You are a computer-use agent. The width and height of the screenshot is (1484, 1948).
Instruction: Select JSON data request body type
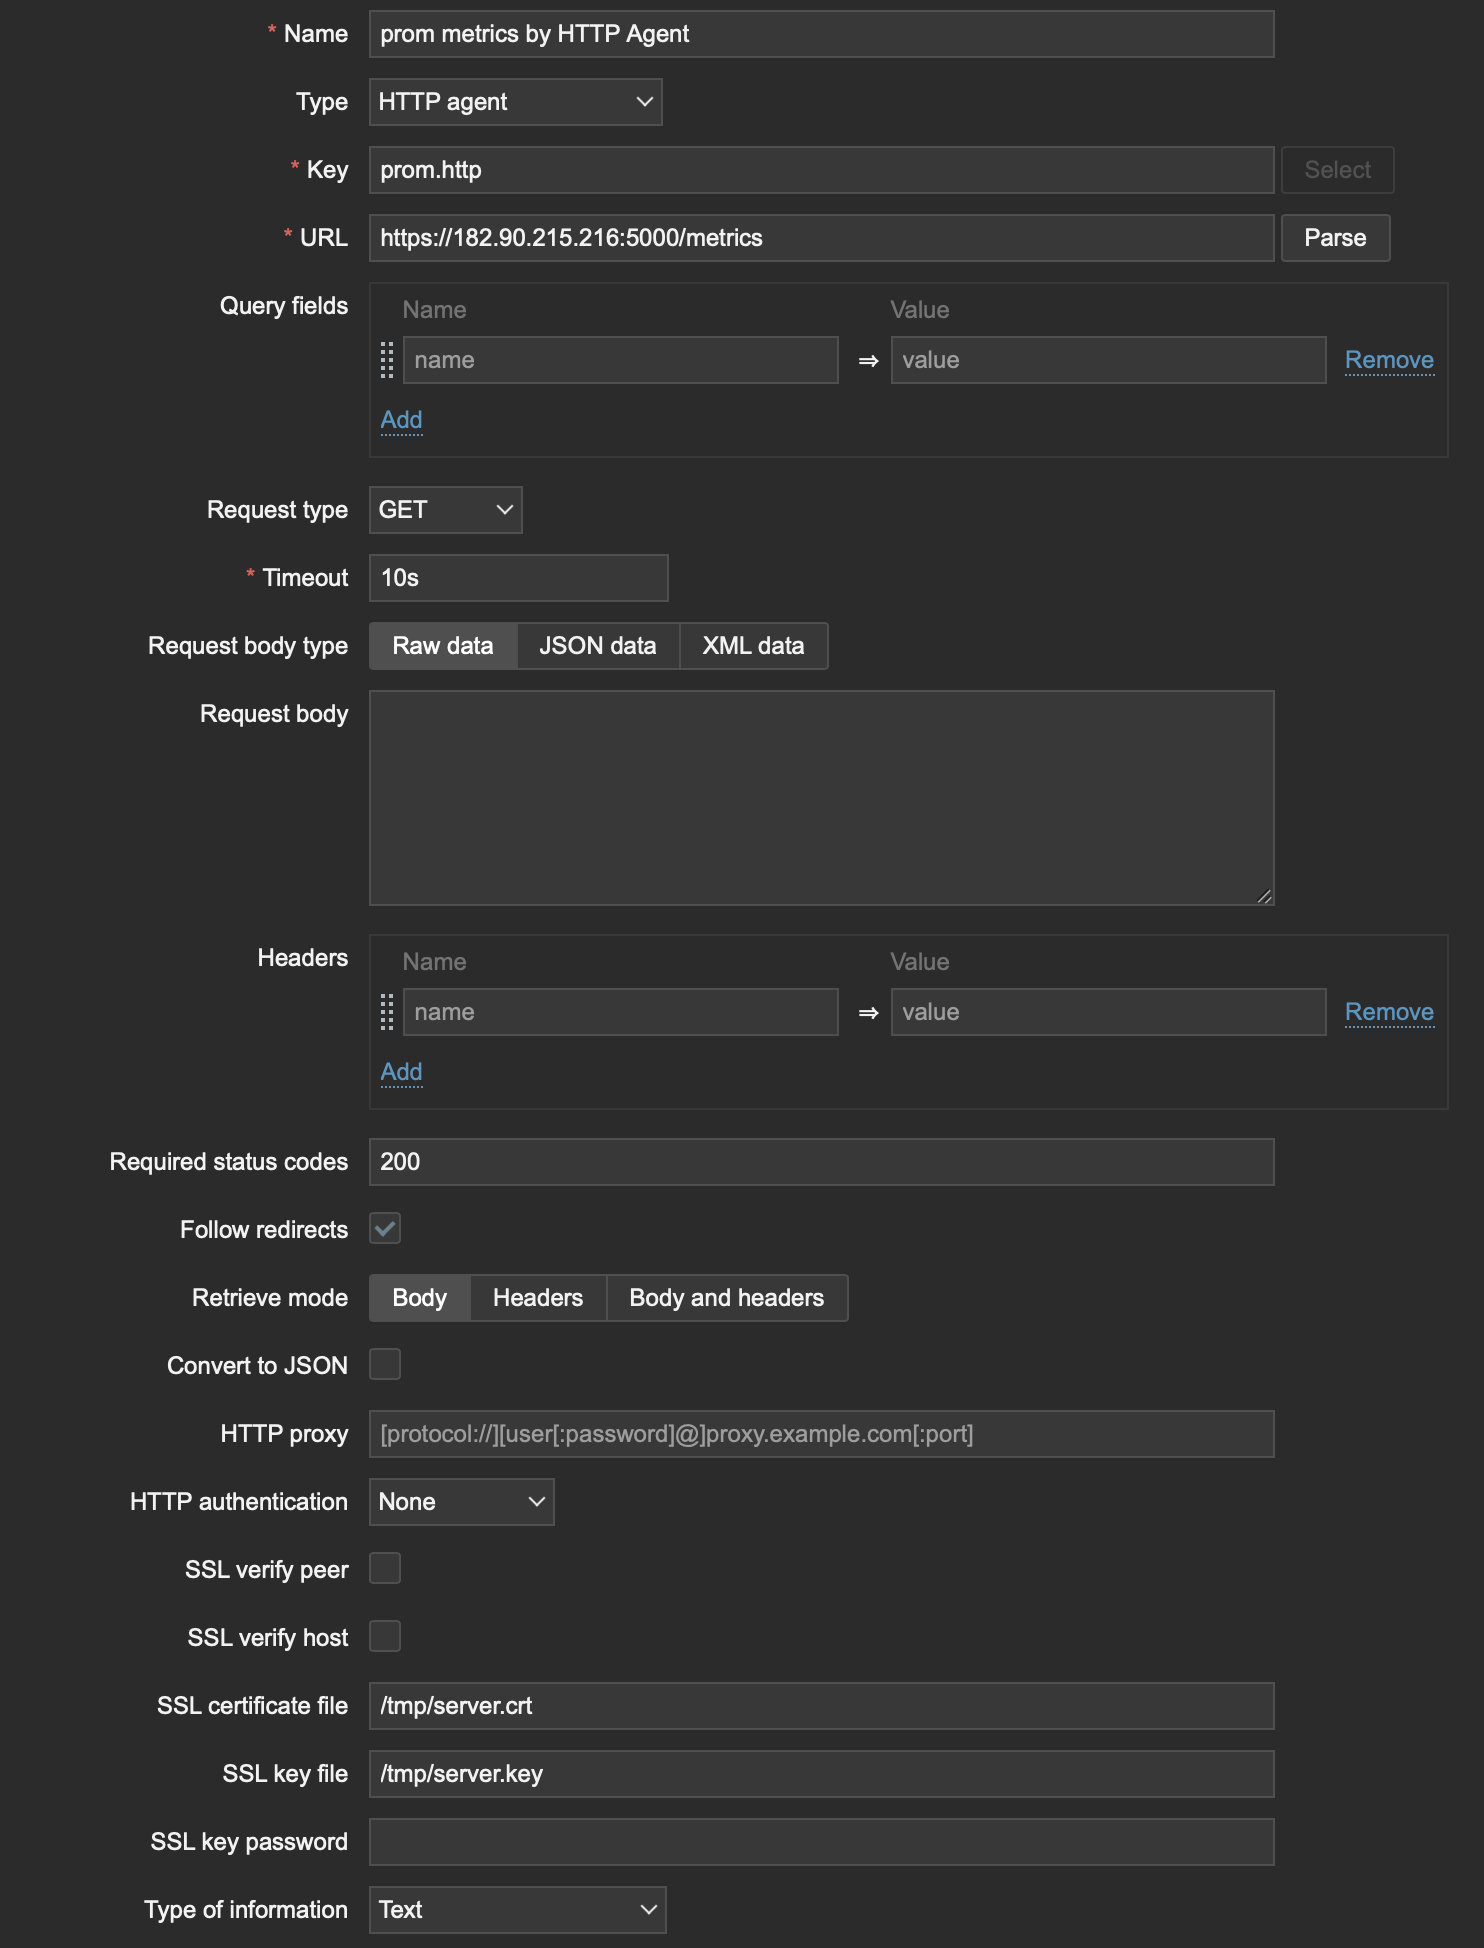tap(597, 646)
